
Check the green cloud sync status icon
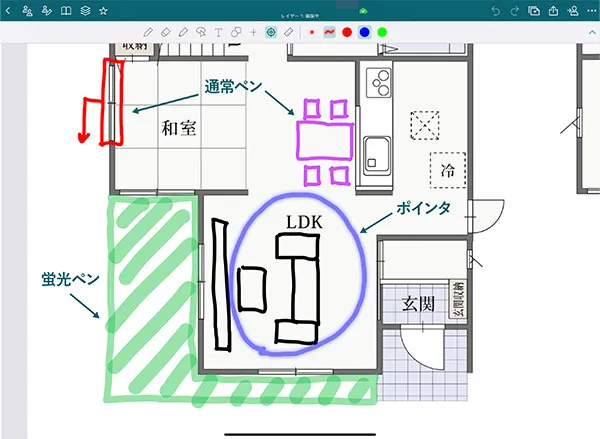point(363,11)
